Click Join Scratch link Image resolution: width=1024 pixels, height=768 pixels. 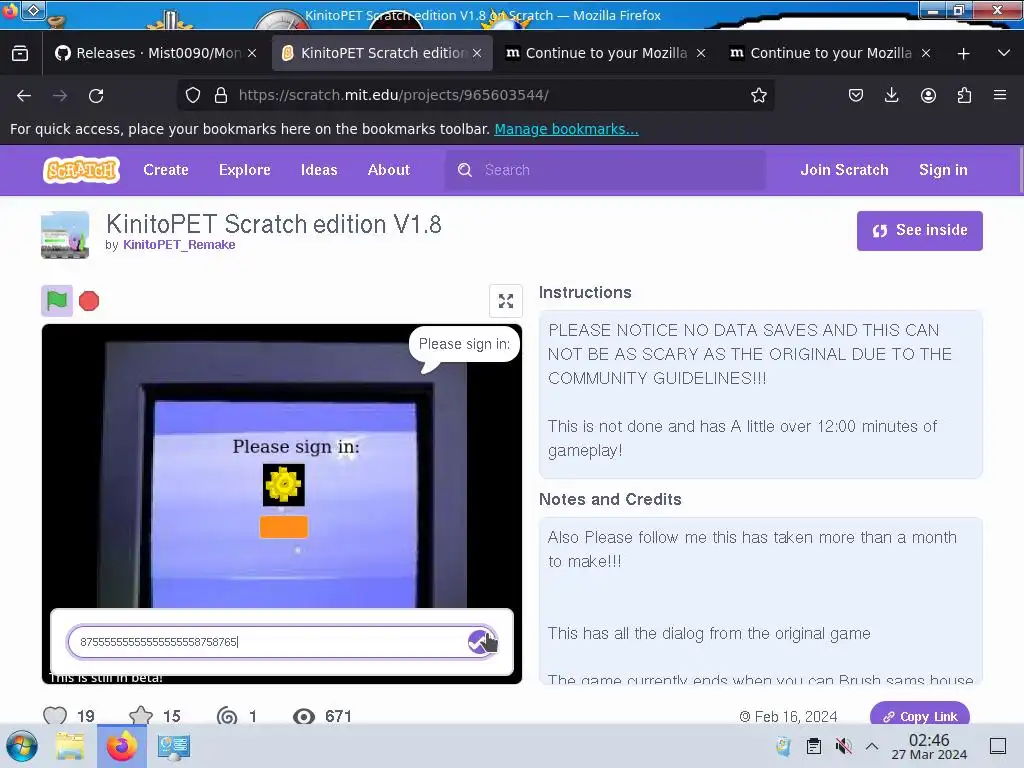click(x=844, y=170)
